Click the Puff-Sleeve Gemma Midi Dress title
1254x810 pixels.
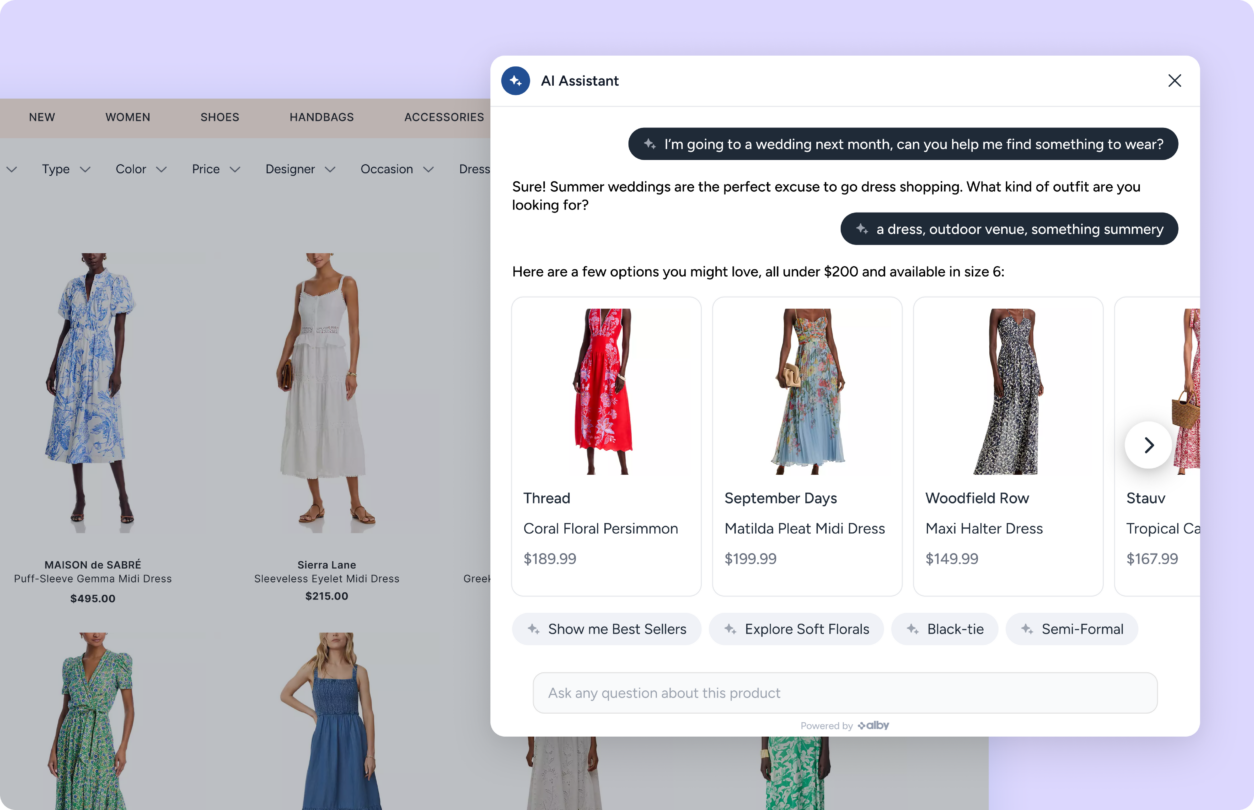(93, 579)
